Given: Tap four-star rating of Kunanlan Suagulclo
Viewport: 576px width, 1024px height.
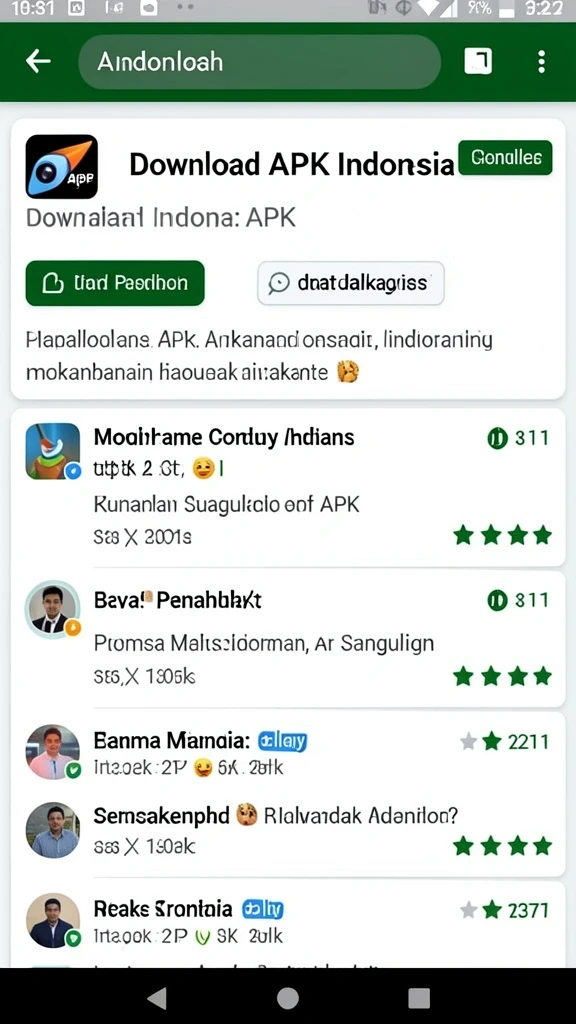Looking at the screenshot, I should [x=502, y=536].
